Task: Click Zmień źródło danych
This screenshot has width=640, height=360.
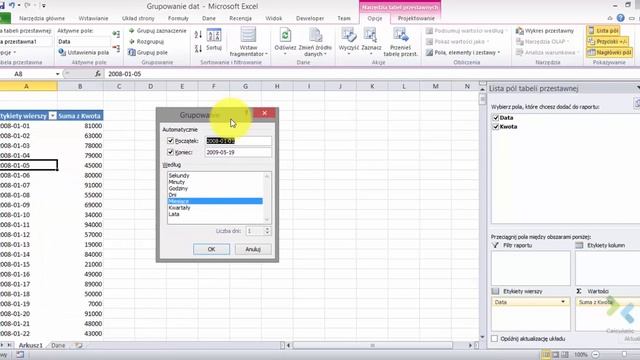Action: 314,42
